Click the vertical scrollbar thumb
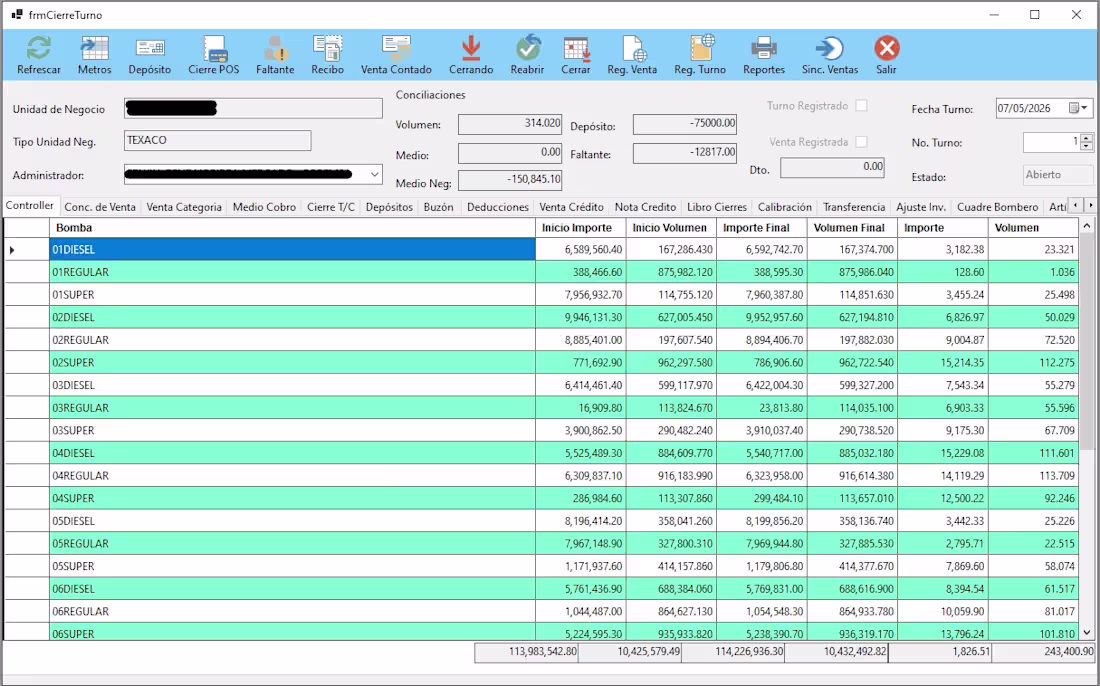1100x686 pixels. coord(1087,342)
